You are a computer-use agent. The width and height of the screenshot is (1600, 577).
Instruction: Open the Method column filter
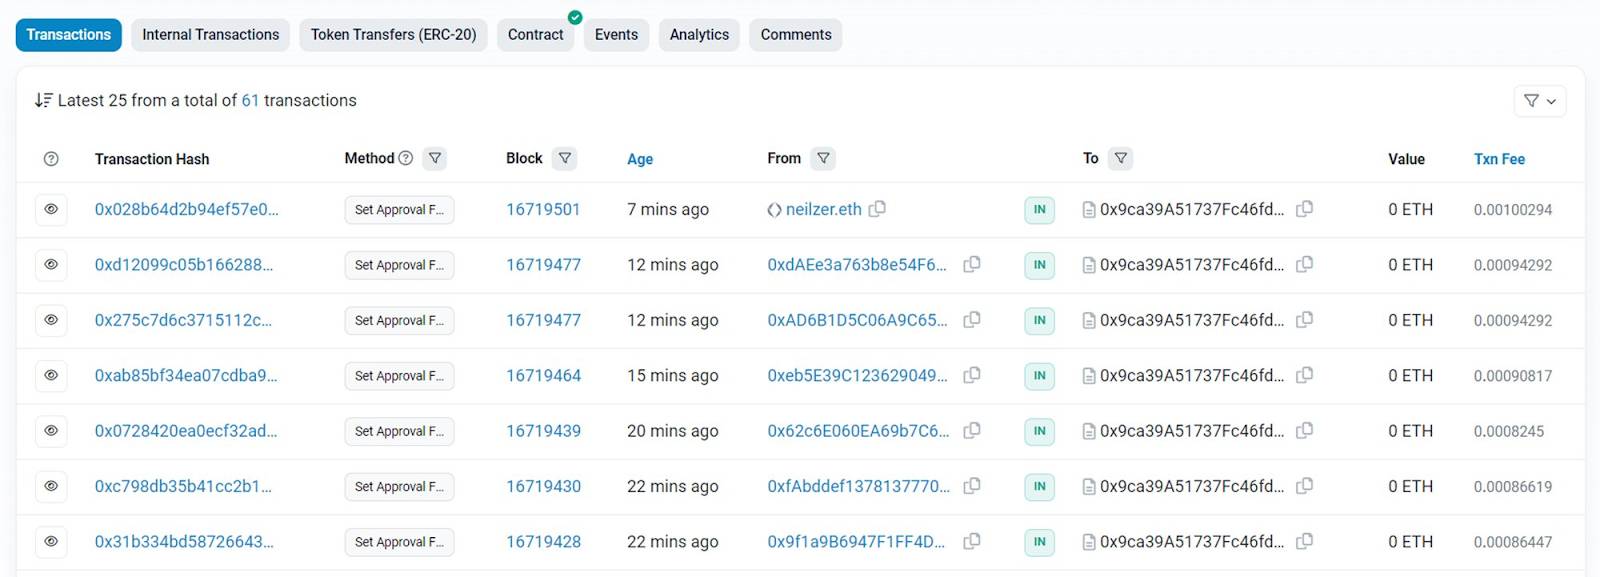(434, 158)
